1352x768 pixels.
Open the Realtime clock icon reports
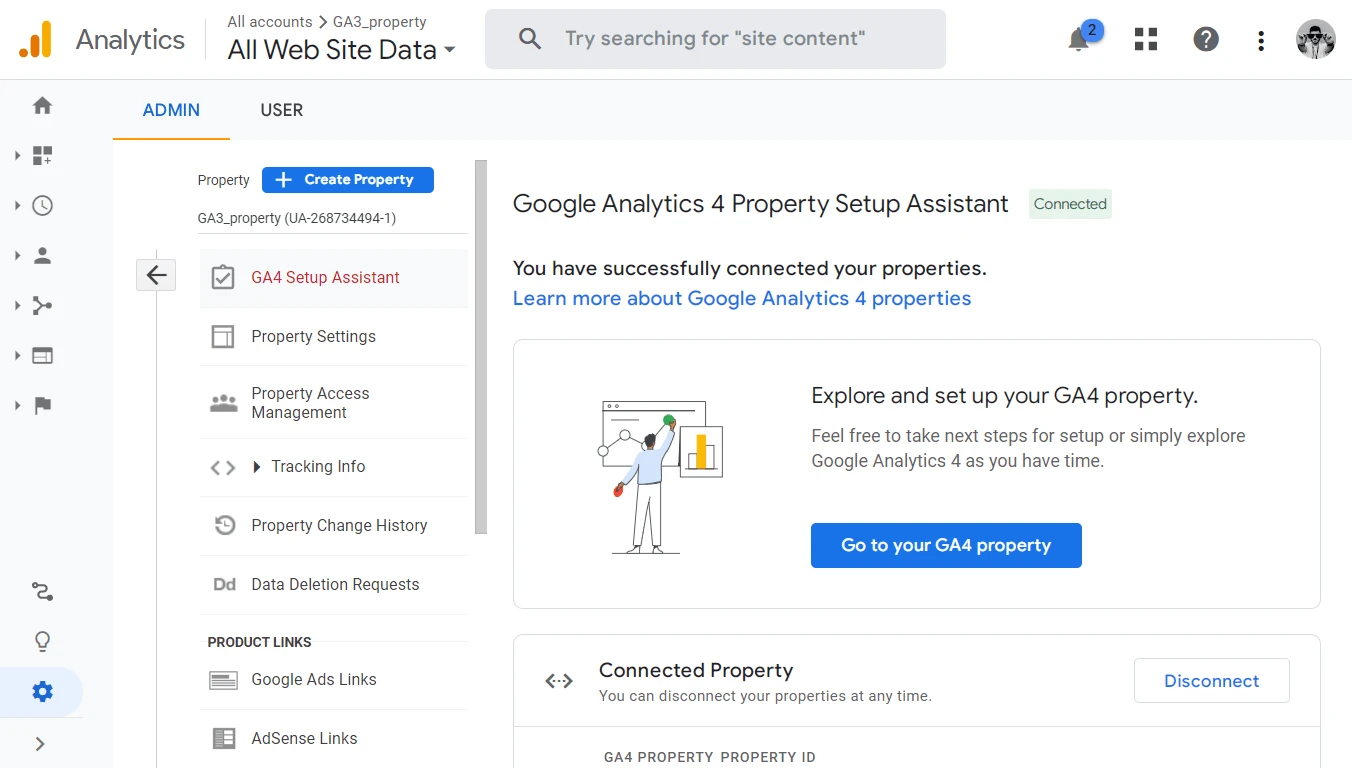42,206
